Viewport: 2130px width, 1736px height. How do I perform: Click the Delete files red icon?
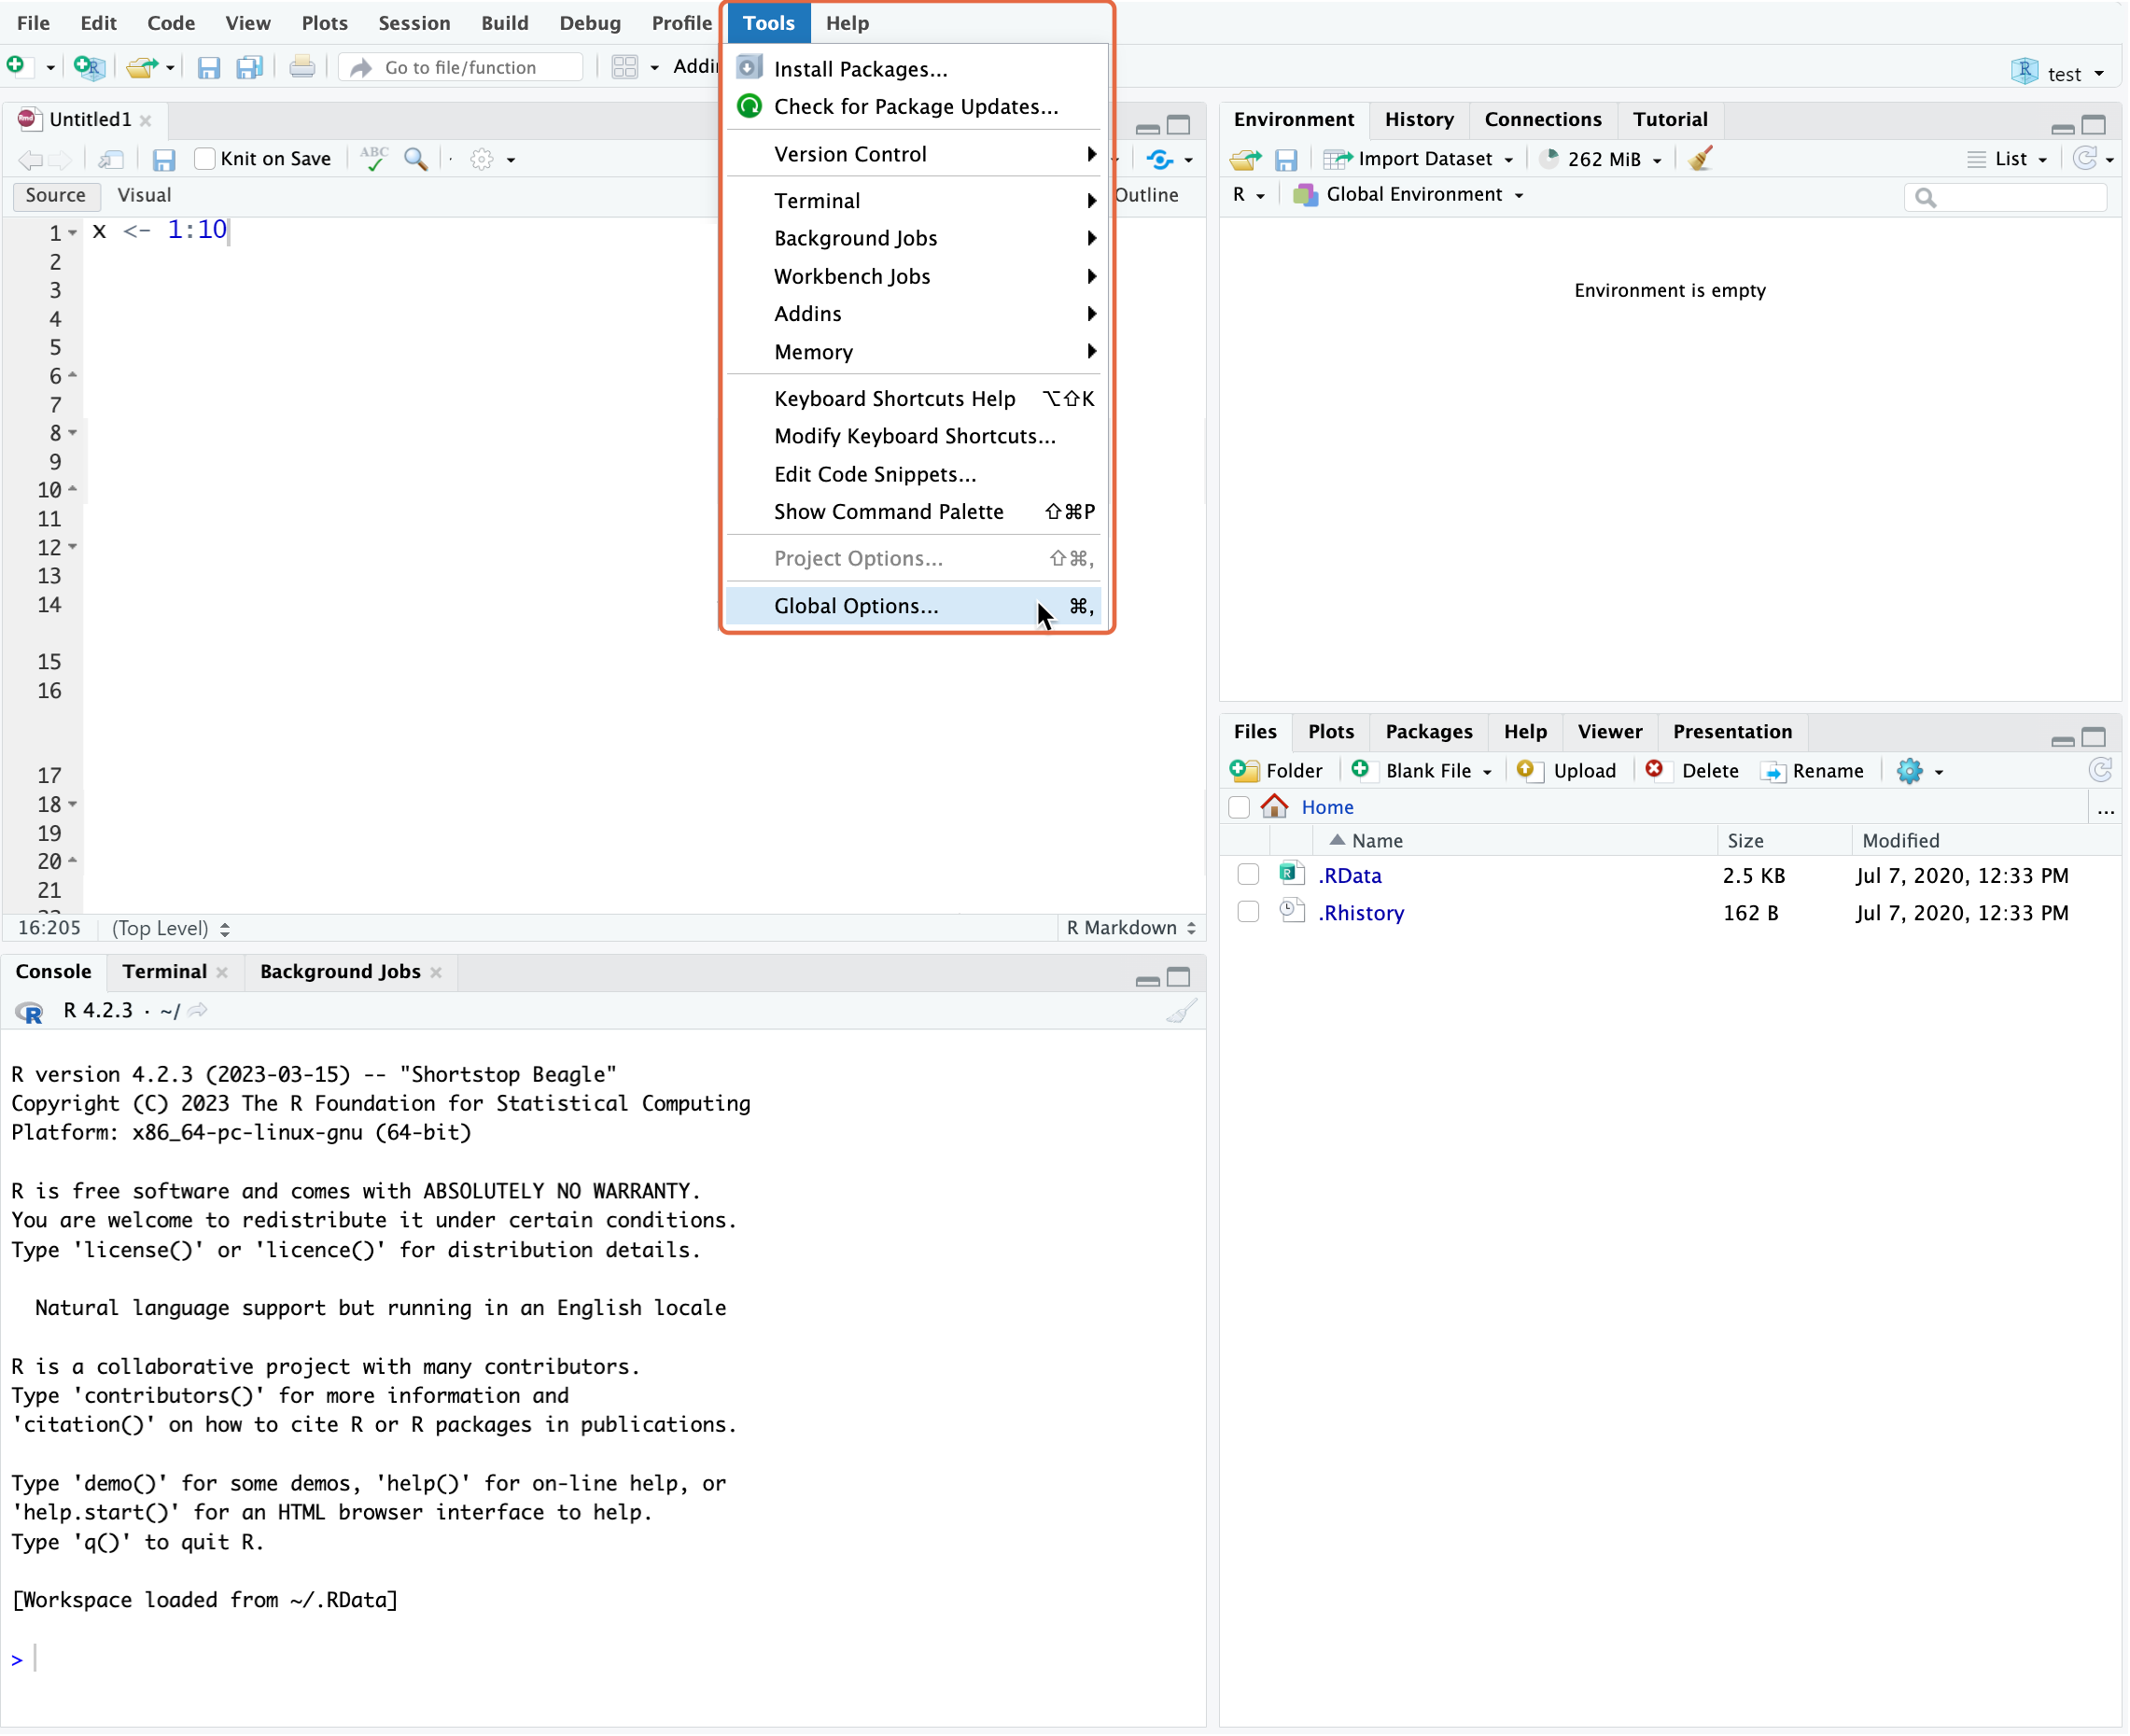click(x=1655, y=770)
